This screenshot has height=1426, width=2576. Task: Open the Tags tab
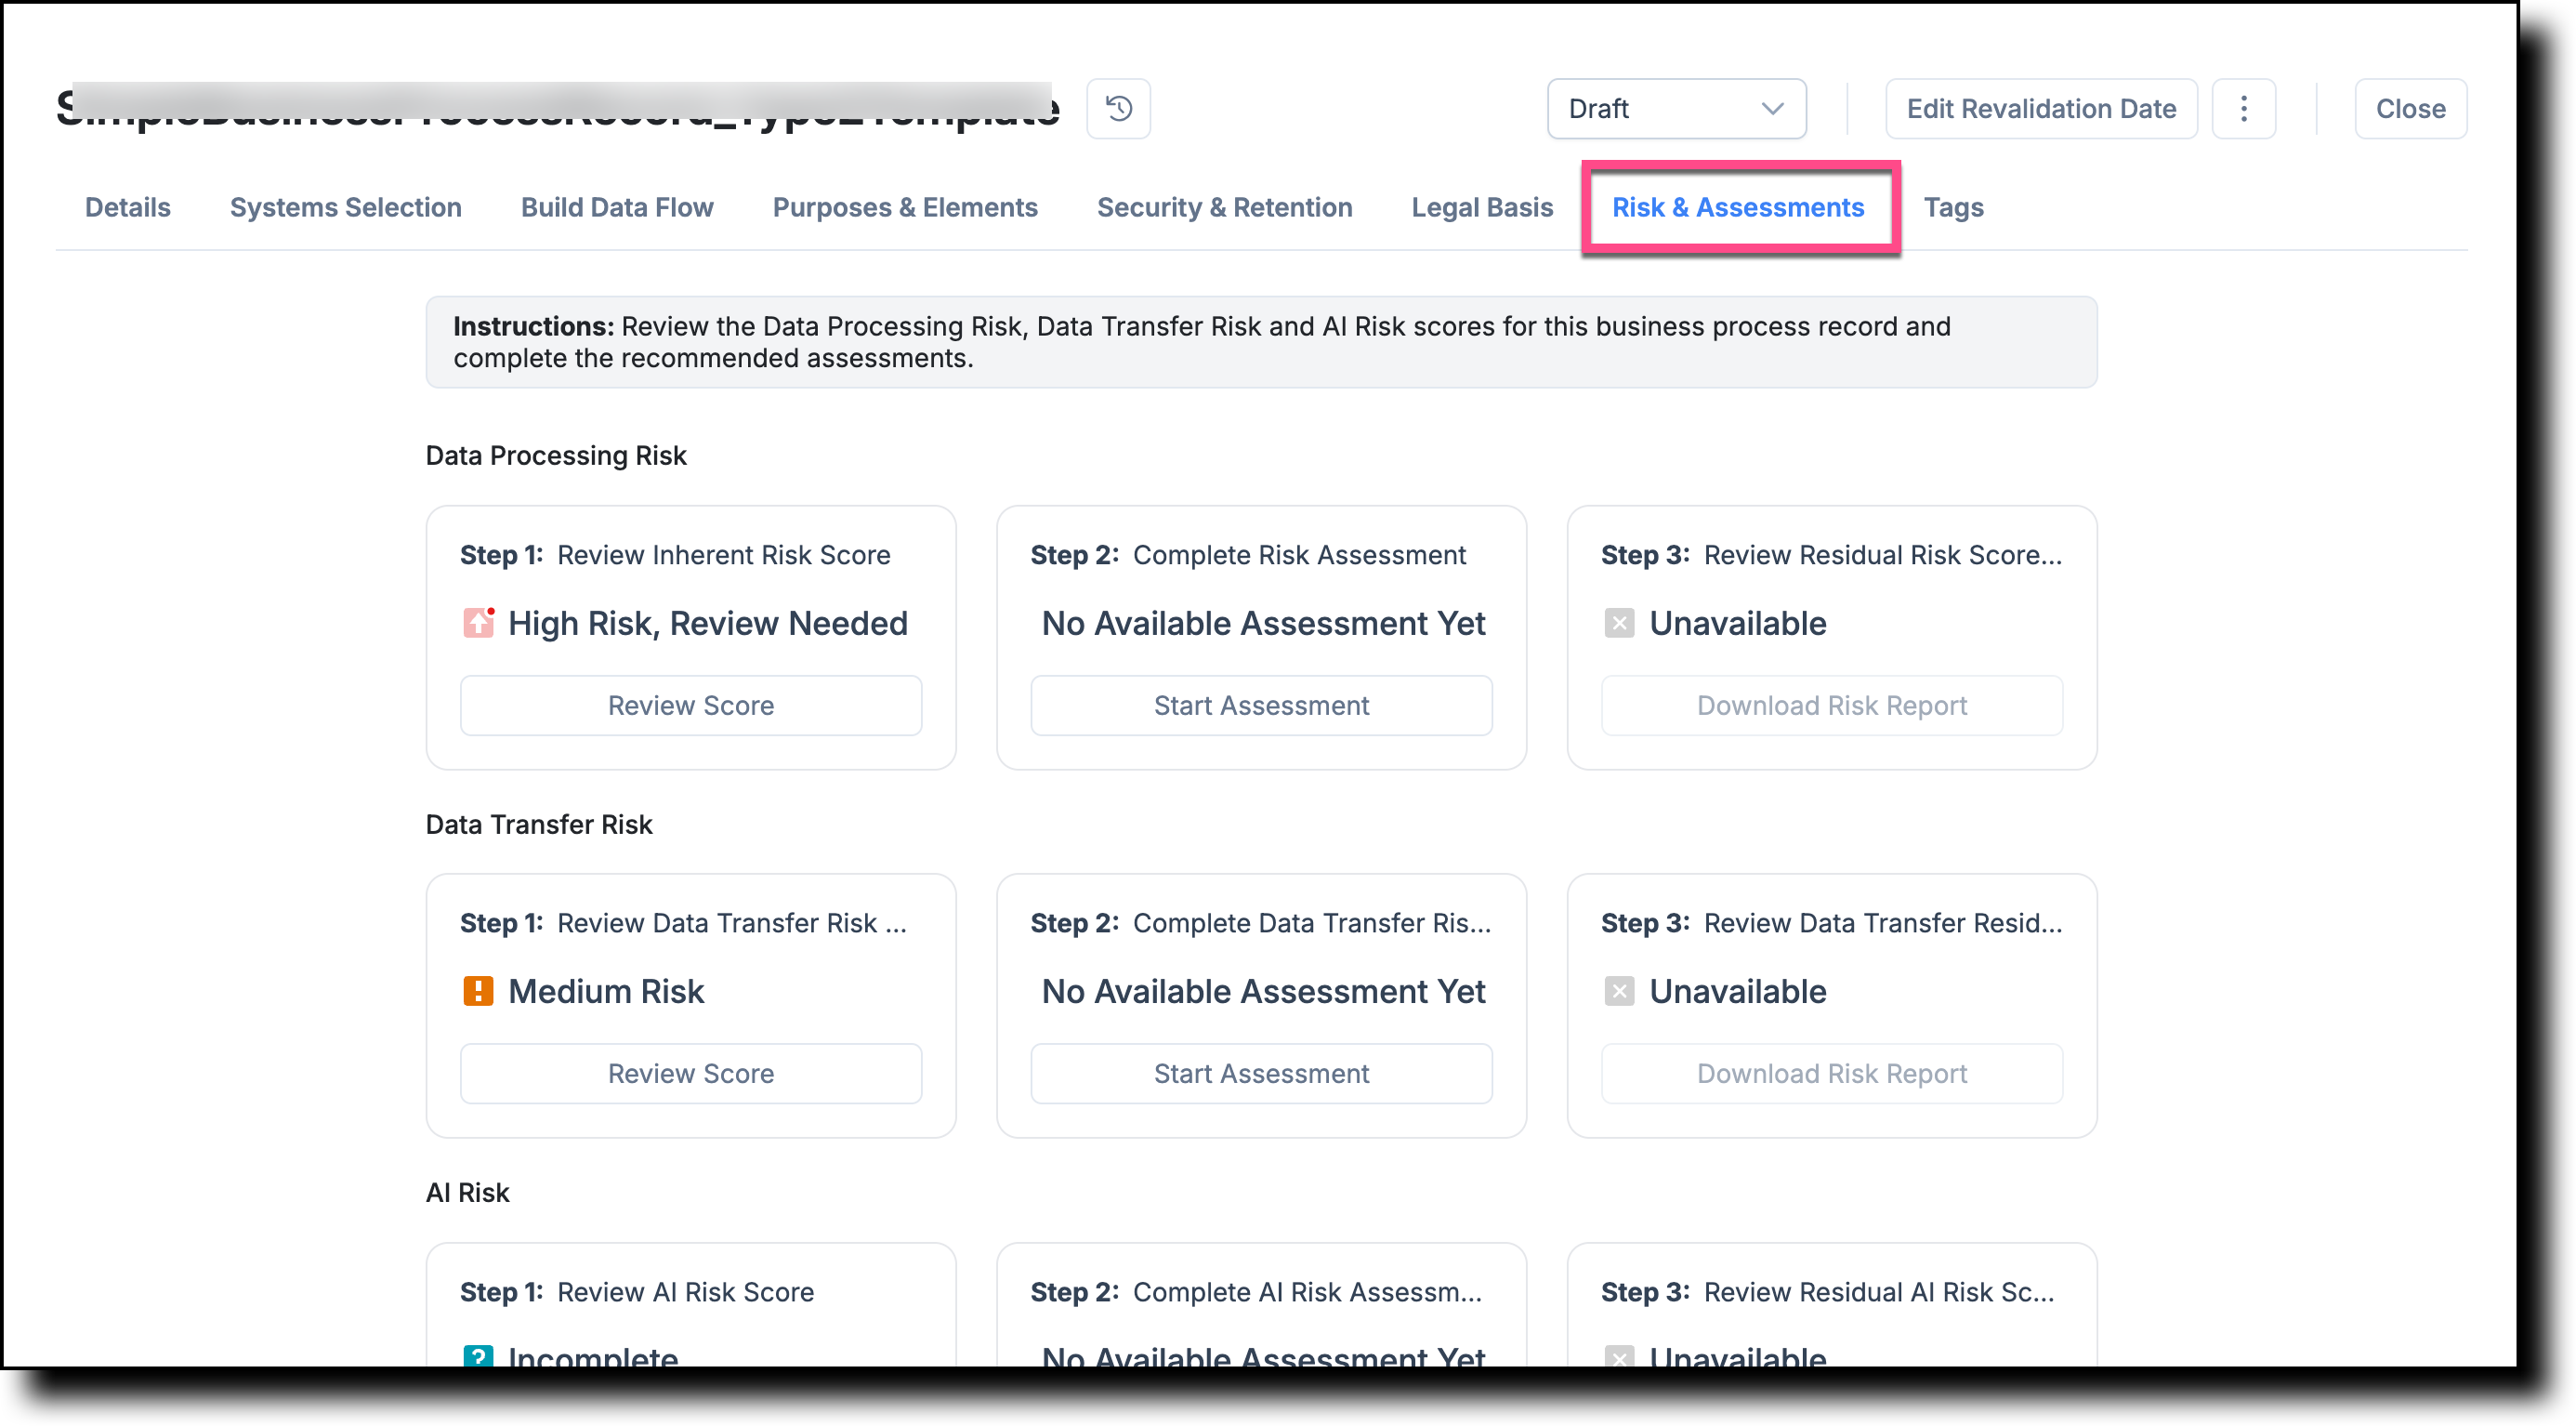[1953, 207]
